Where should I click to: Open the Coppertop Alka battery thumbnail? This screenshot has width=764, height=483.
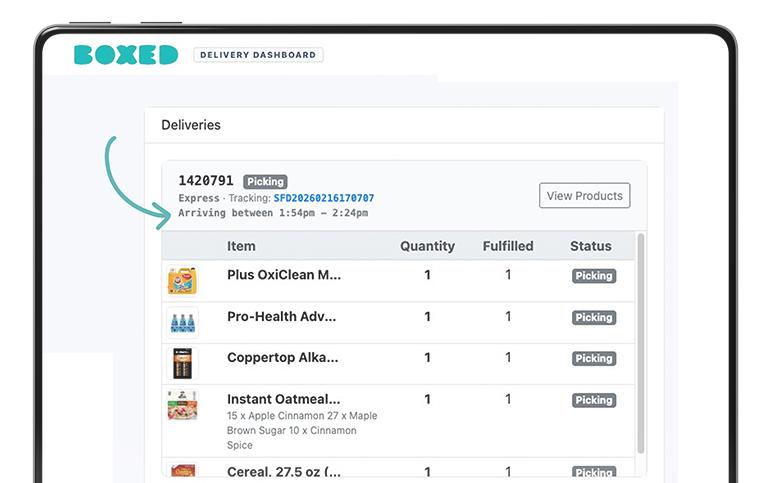point(182,364)
